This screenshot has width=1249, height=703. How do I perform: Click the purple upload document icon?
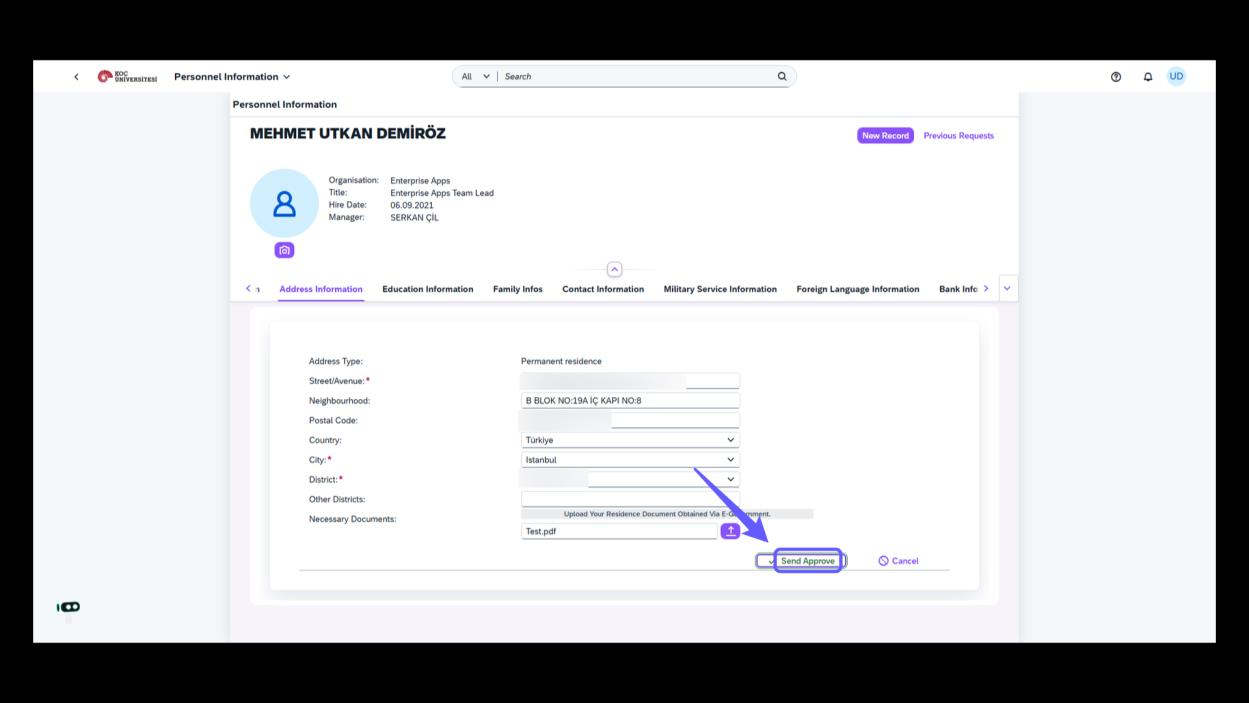(x=730, y=531)
